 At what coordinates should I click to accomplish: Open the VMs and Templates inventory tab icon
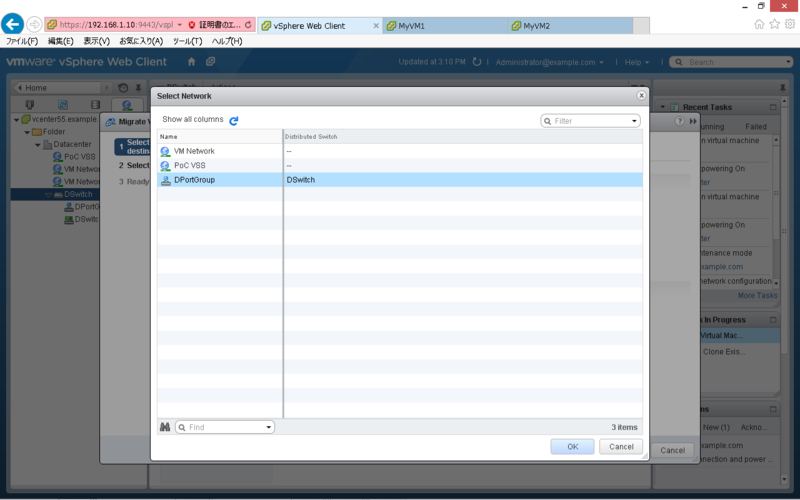click(63, 105)
